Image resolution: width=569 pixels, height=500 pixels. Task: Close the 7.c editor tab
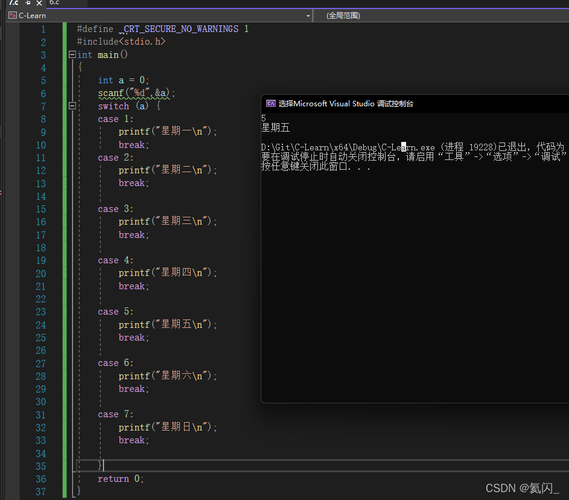pyautogui.click(x=39, y=3)
